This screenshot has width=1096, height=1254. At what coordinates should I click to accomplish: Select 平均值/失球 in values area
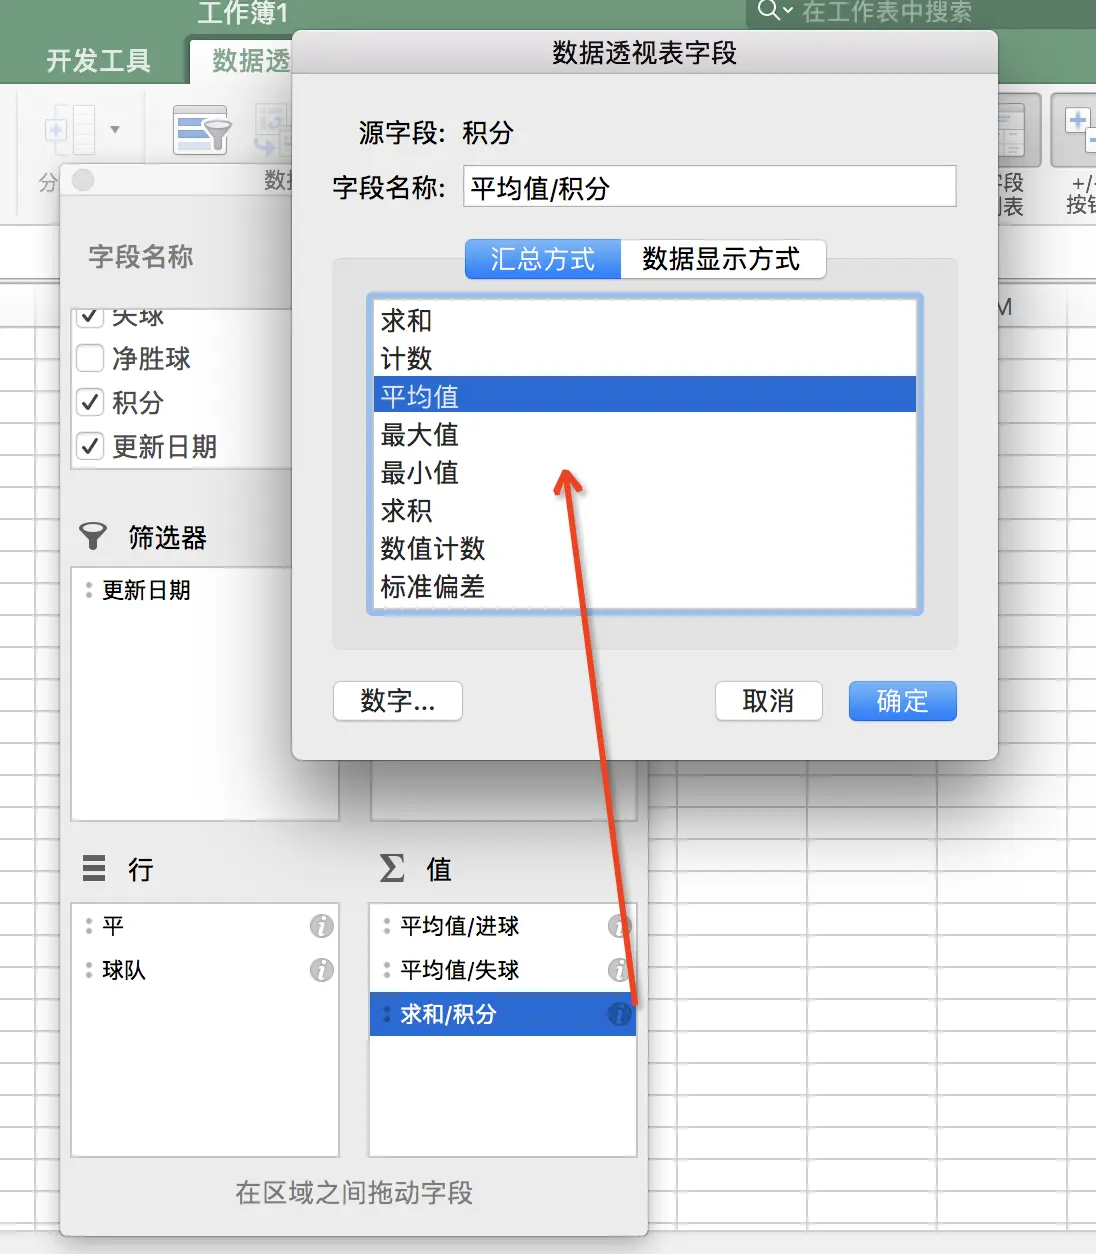[503, 970]
